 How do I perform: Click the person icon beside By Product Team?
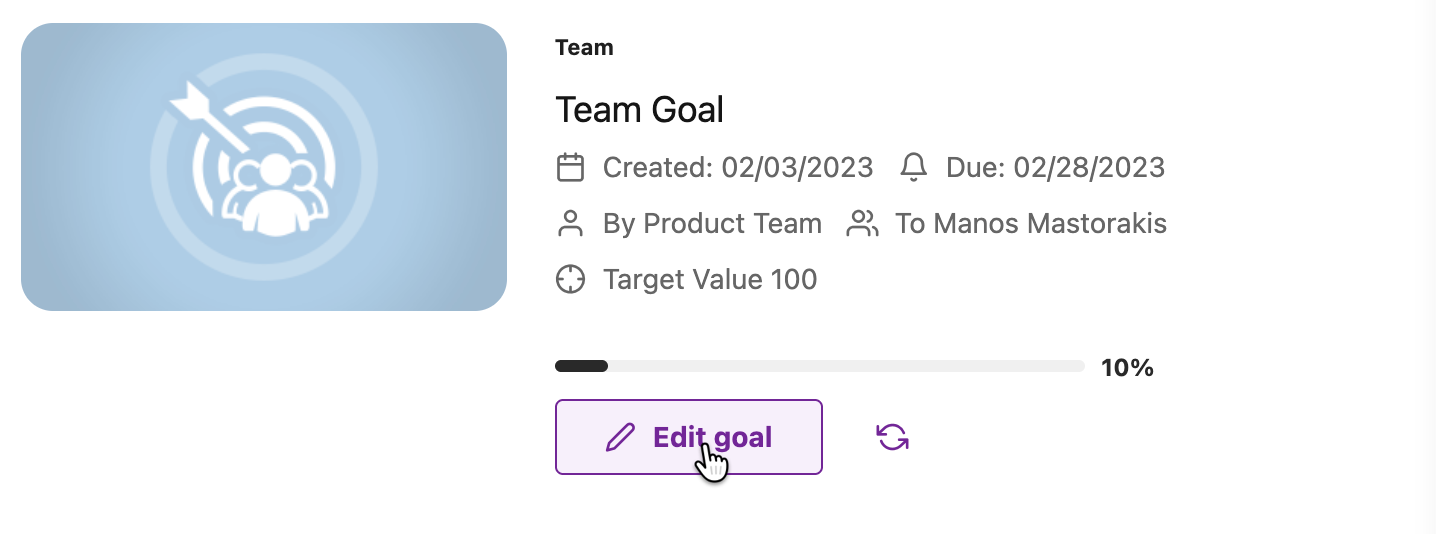coord(570,223)
